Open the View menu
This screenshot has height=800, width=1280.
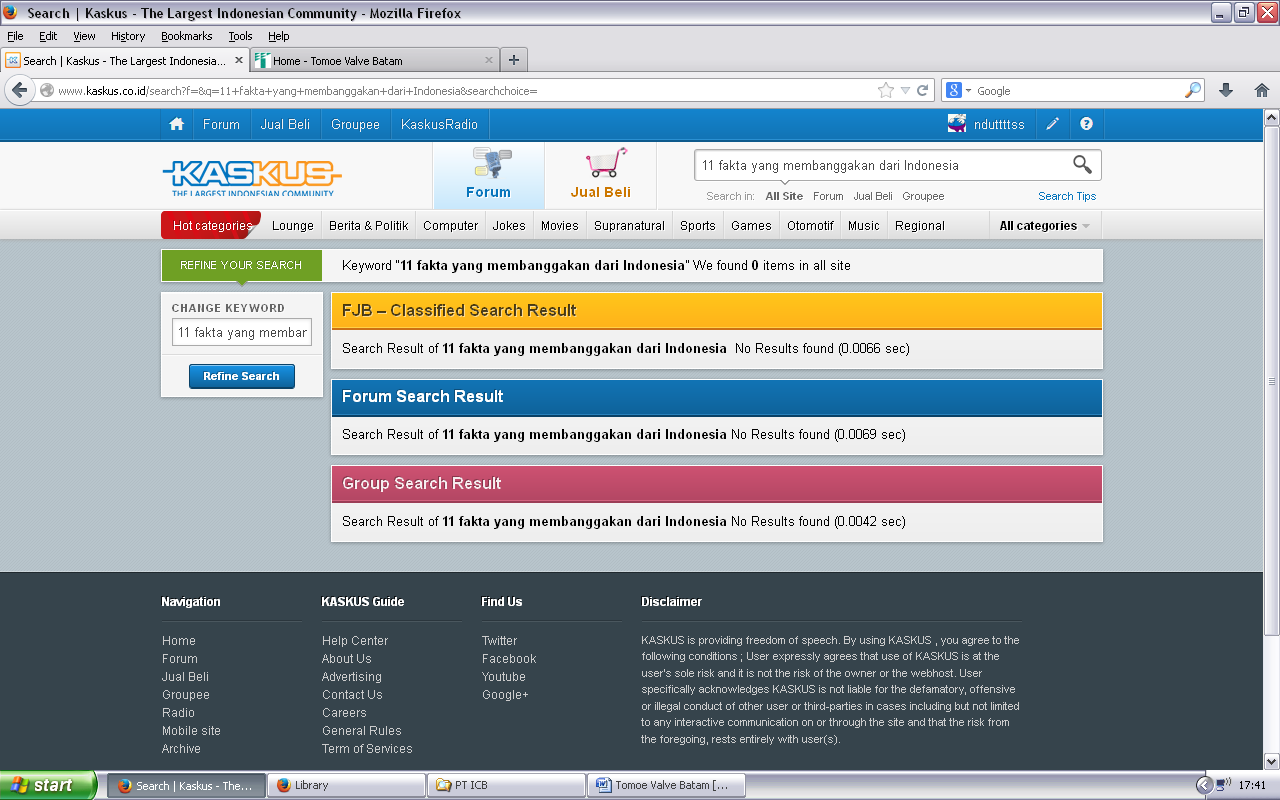84,36
